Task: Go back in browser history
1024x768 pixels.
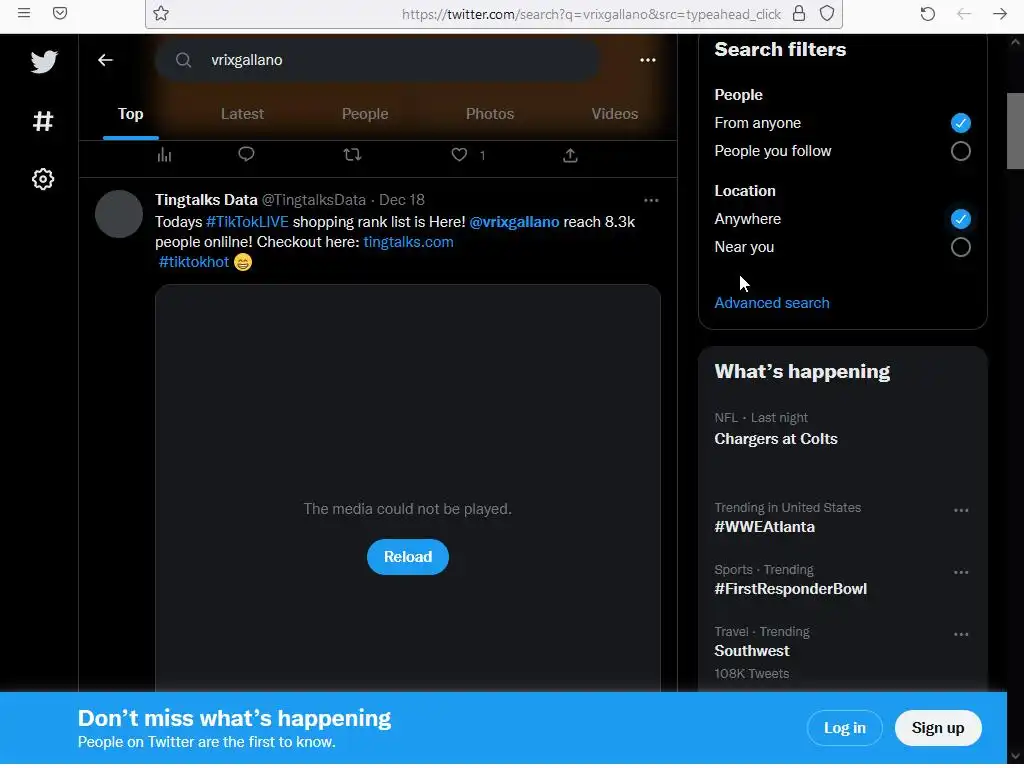Action: (x=964, y=14)
